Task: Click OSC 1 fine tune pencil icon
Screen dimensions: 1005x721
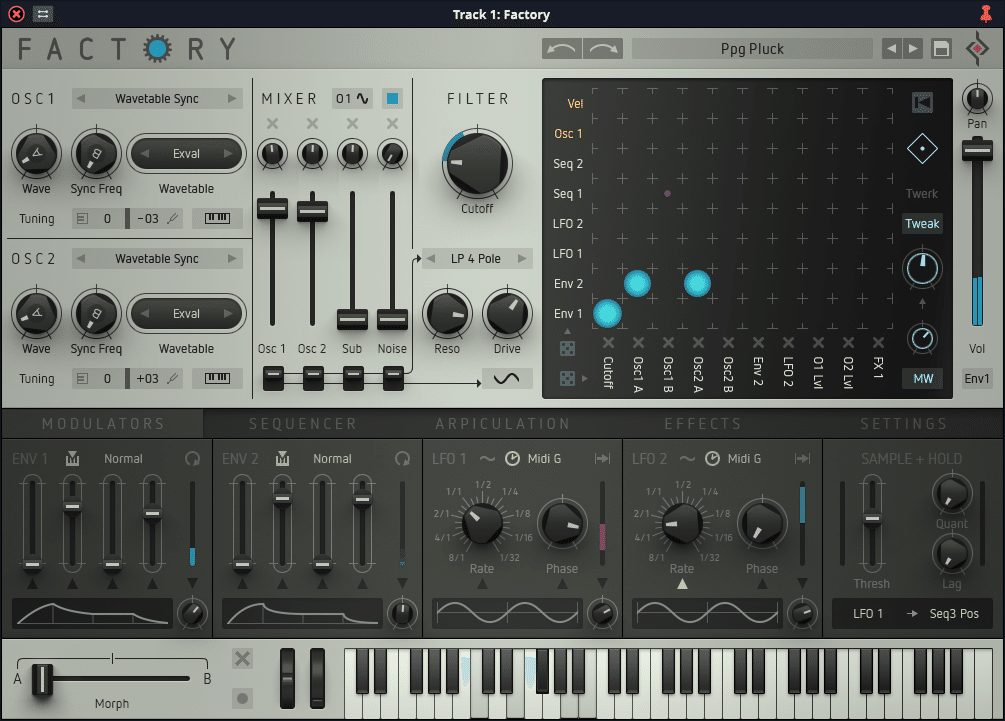Action: [x=172, y=219]
